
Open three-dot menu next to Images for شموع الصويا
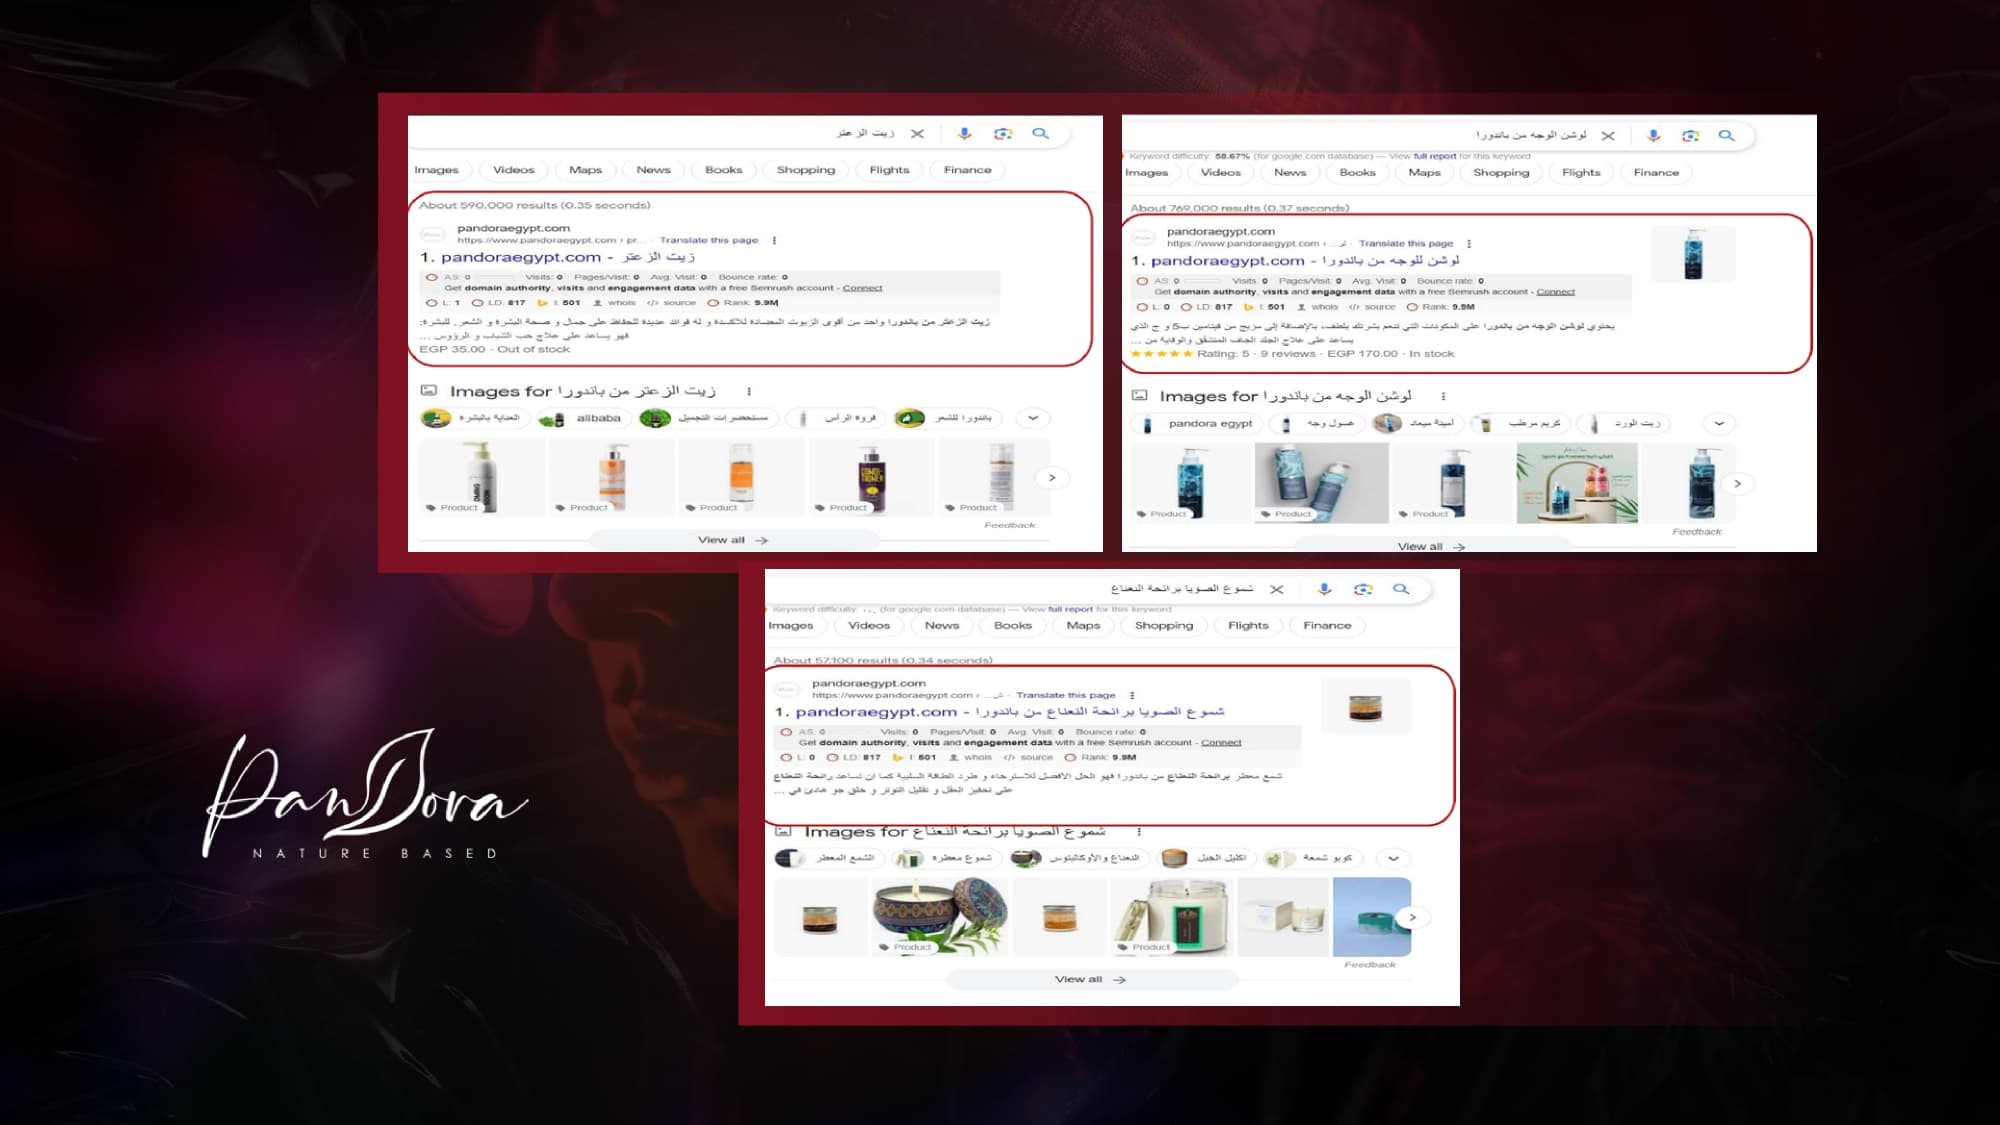pyautogui.click(x=1139, y=831)
